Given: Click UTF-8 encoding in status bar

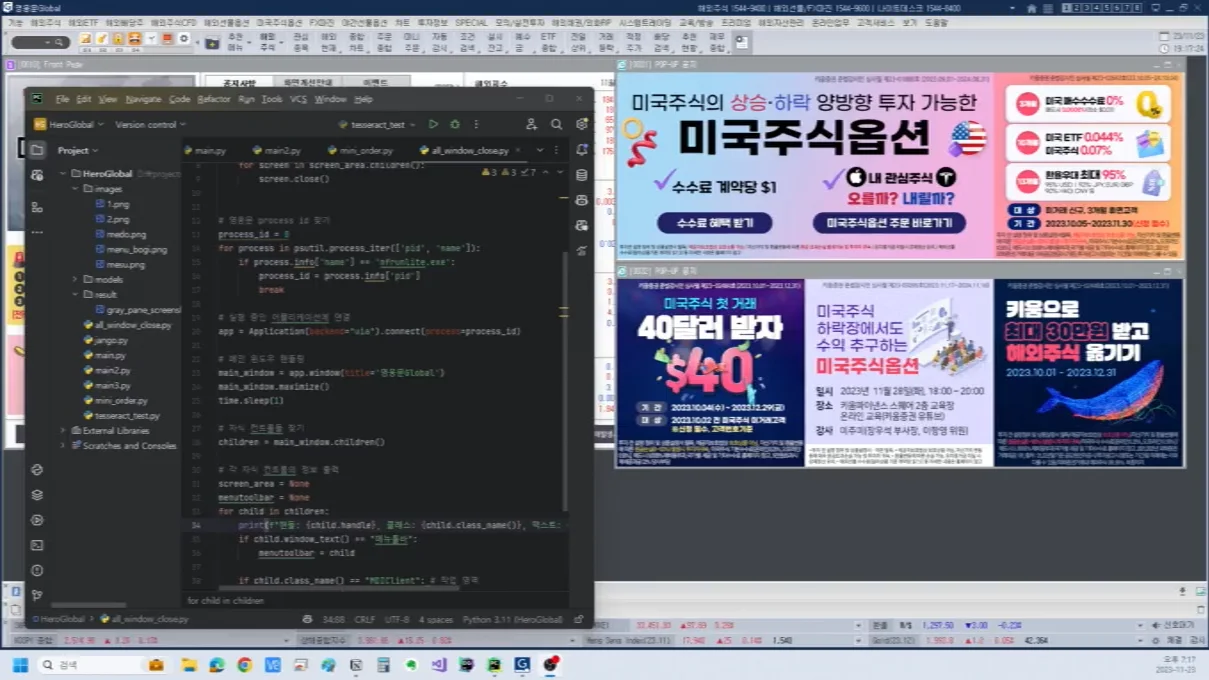Looking at the screenshot, I should [x=396, y=619].
